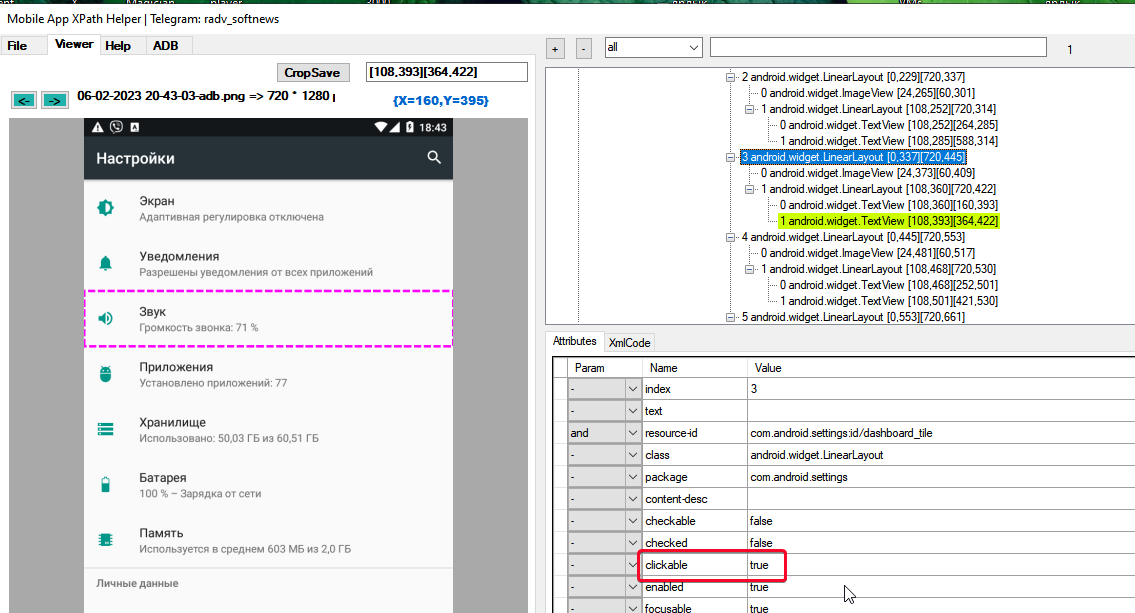Switch to the Viewer tab

(x=74, y=44)
